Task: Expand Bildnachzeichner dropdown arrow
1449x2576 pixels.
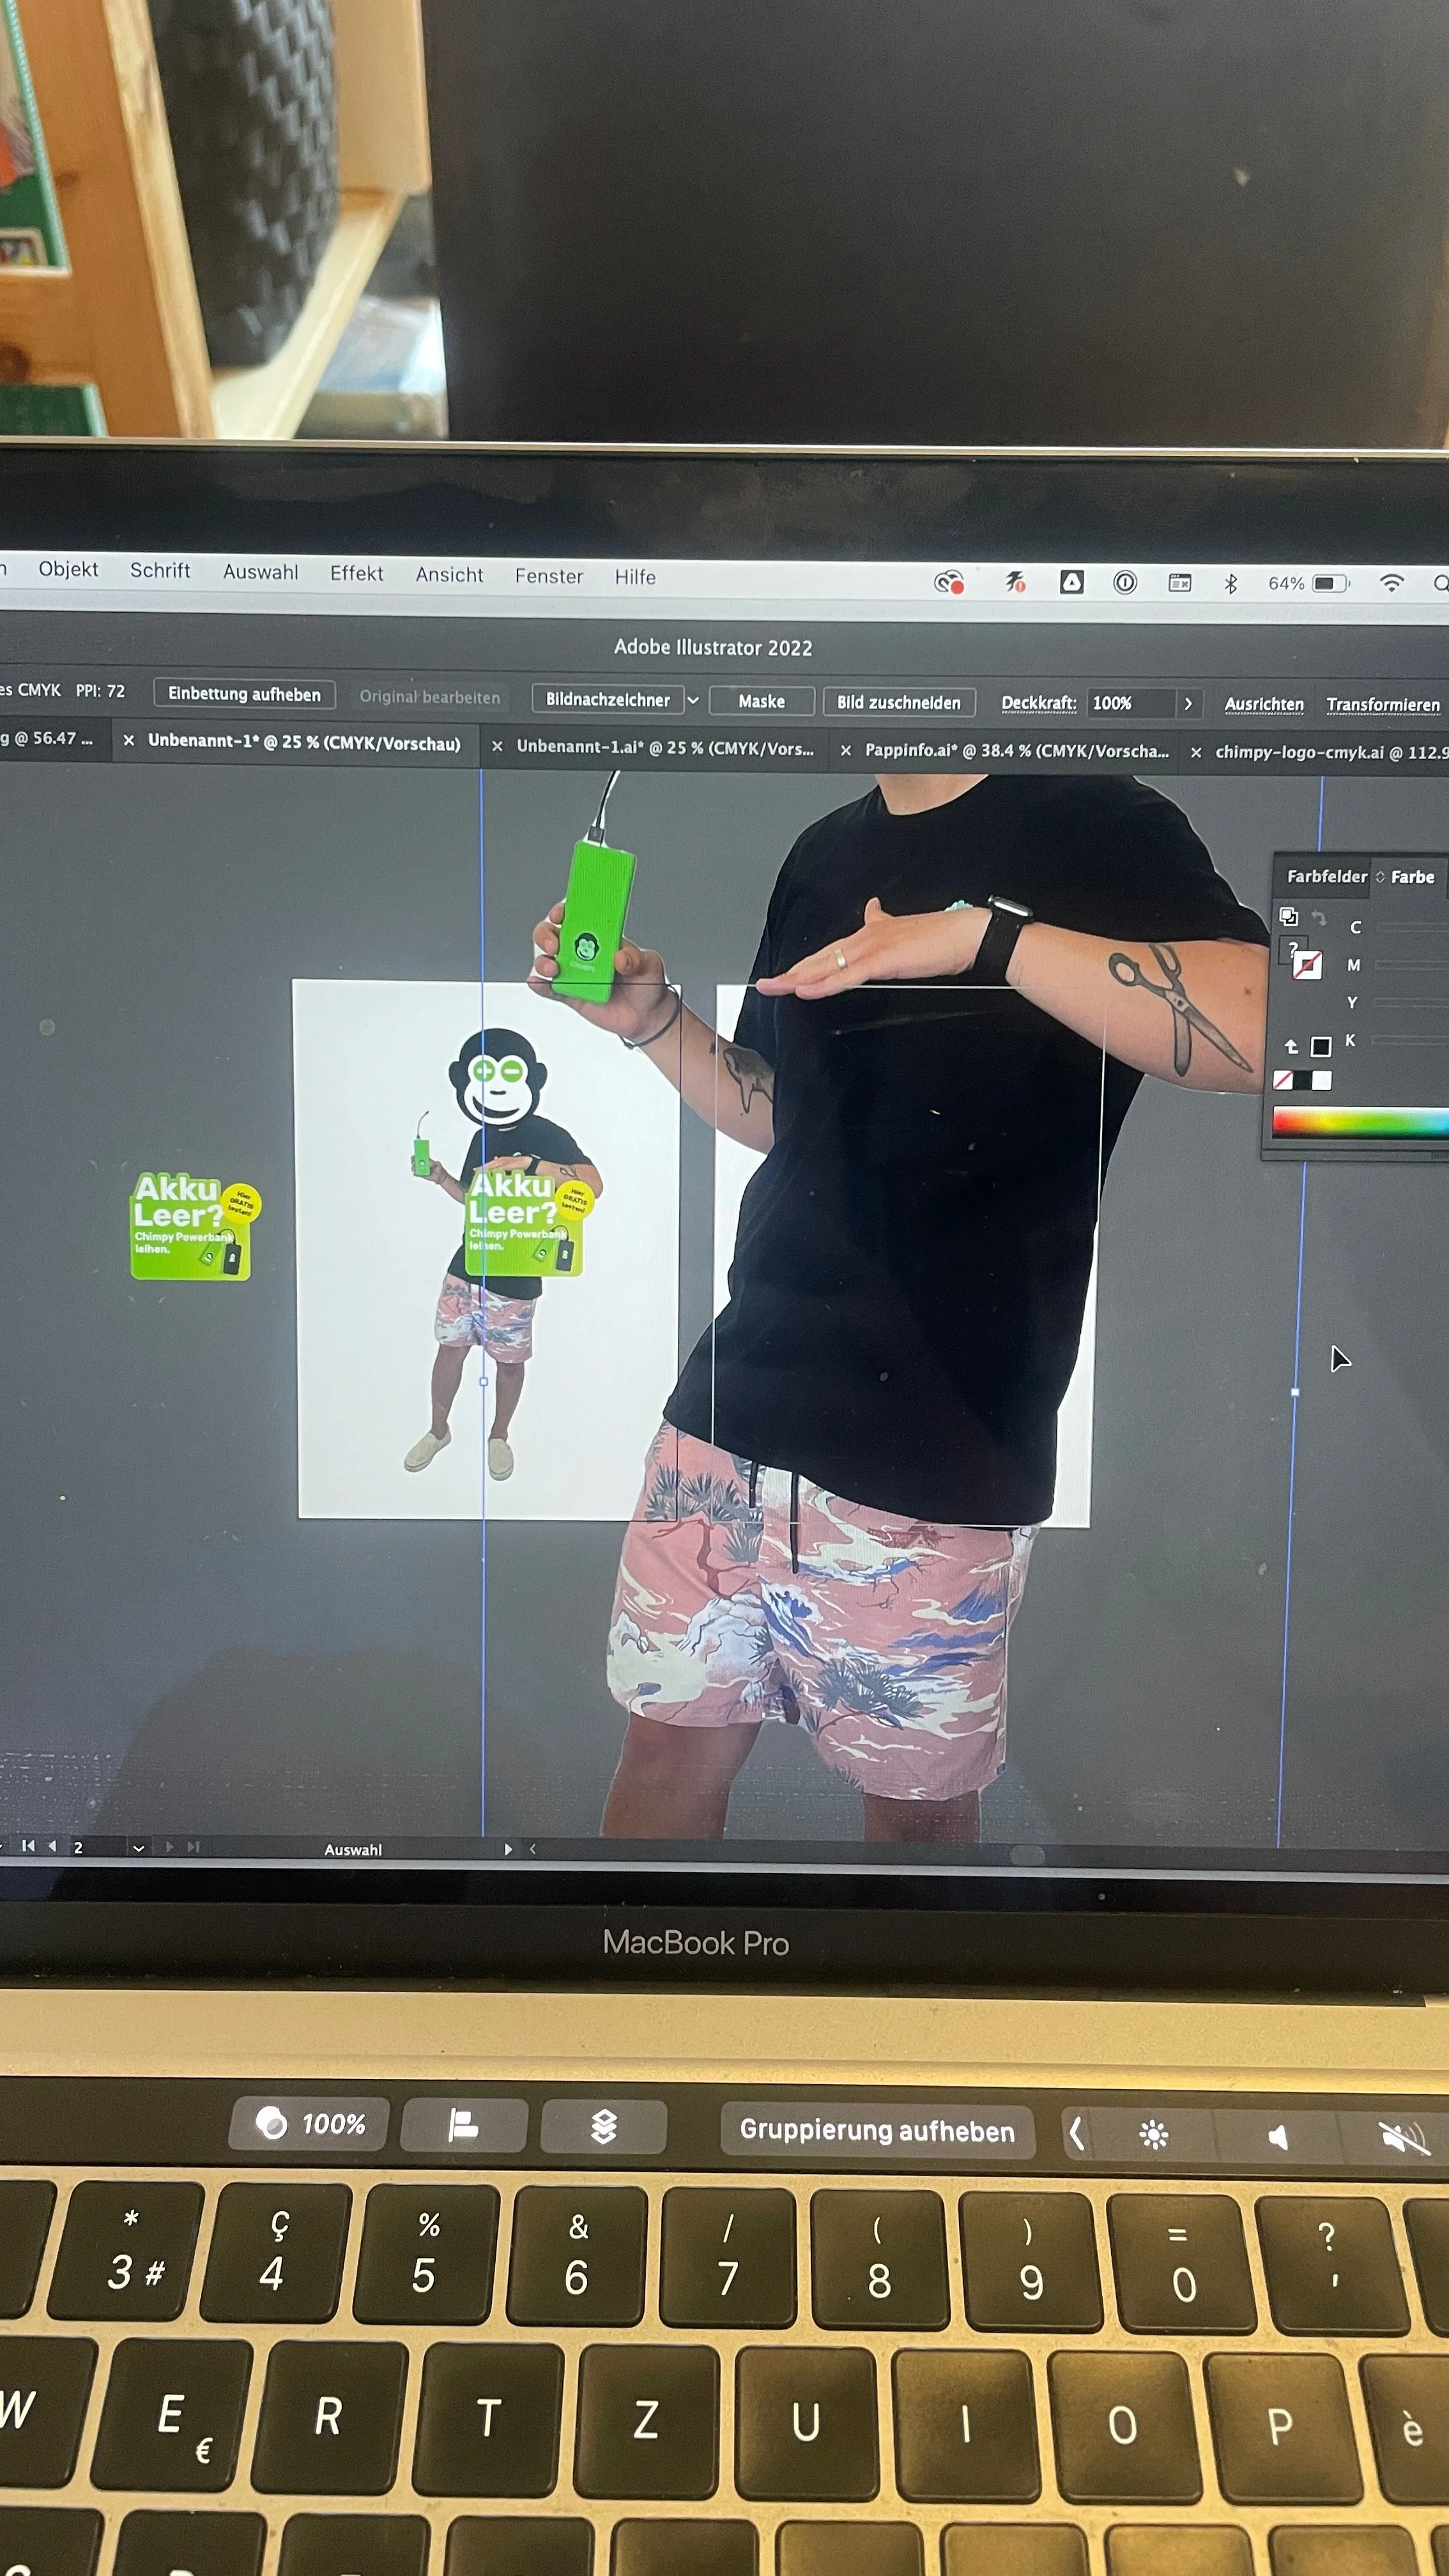Action: pyautogui.click(x=692, y=700)
